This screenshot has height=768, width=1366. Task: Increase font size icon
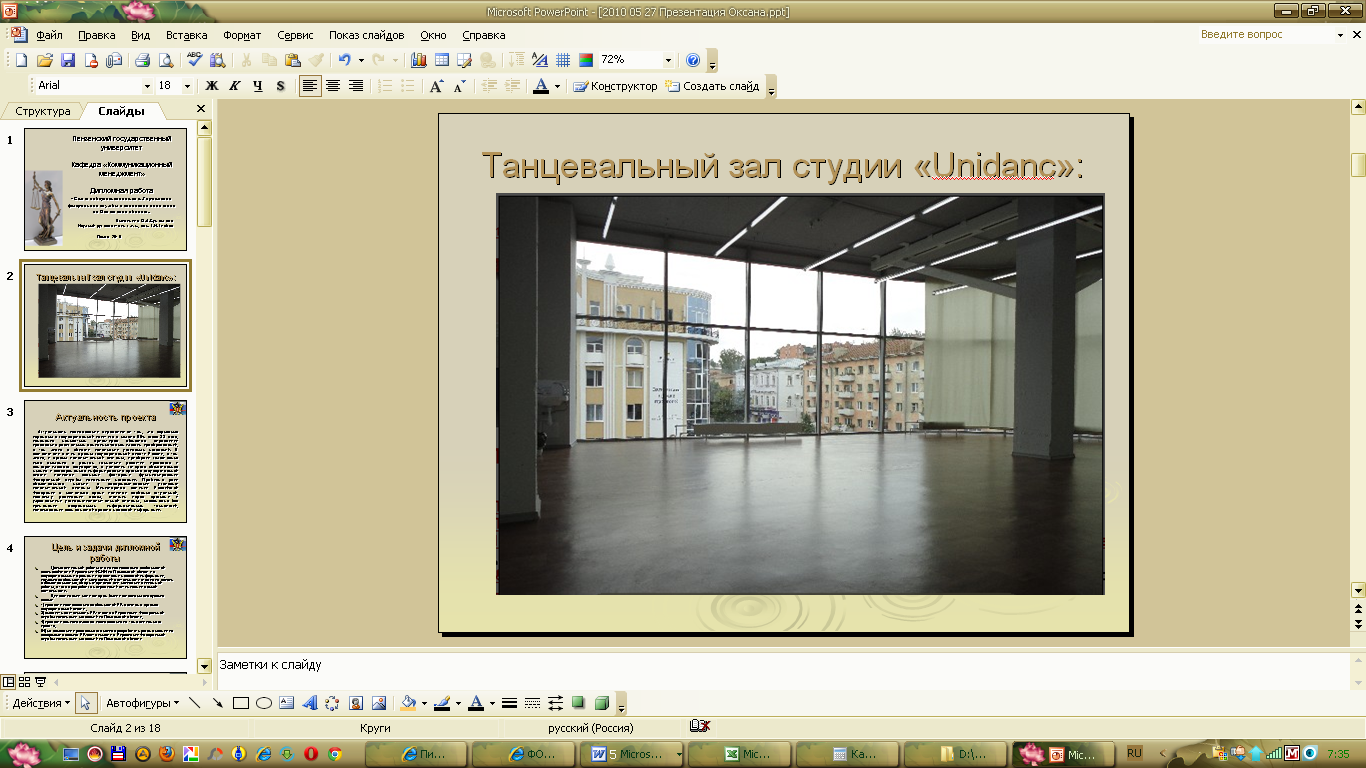[437, 86]
